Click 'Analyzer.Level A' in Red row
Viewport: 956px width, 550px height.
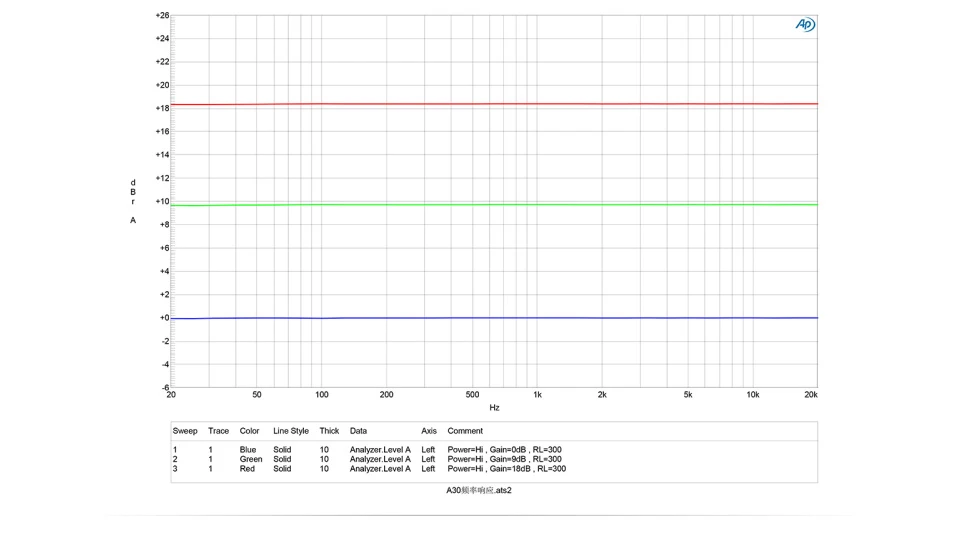click(380, 468)
